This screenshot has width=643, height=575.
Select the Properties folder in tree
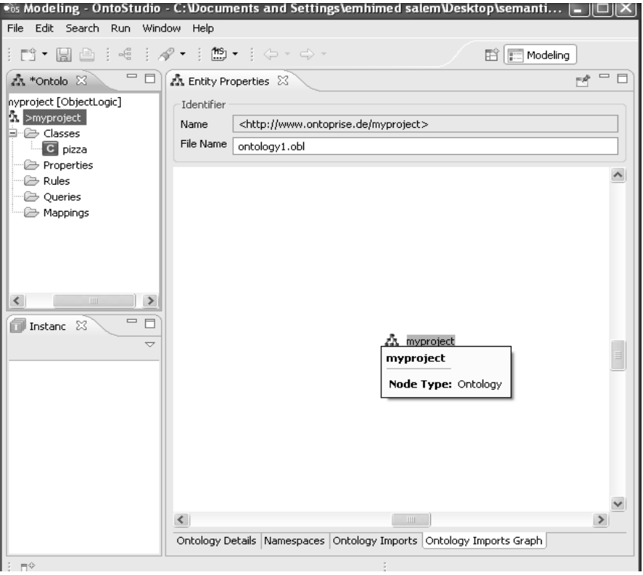coord(67,165)
